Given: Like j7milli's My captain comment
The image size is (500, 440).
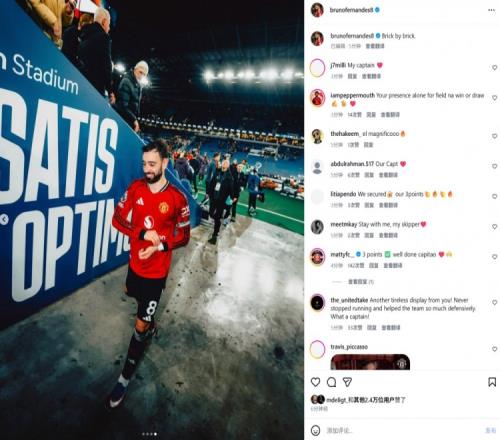Looking at the screenshot, I should (495, 68).
